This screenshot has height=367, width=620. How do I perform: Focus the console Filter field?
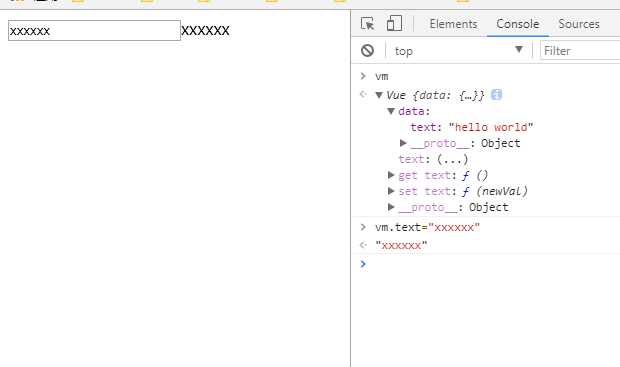pos(580,51)
